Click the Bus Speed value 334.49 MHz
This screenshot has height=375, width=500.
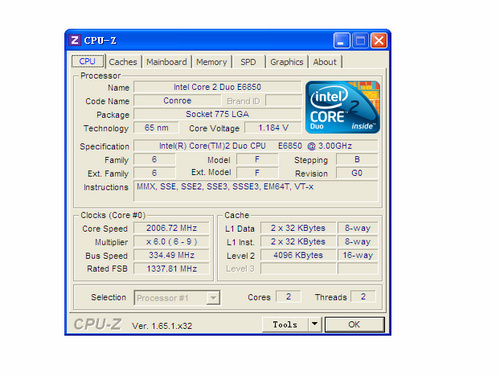click(171, 255)
